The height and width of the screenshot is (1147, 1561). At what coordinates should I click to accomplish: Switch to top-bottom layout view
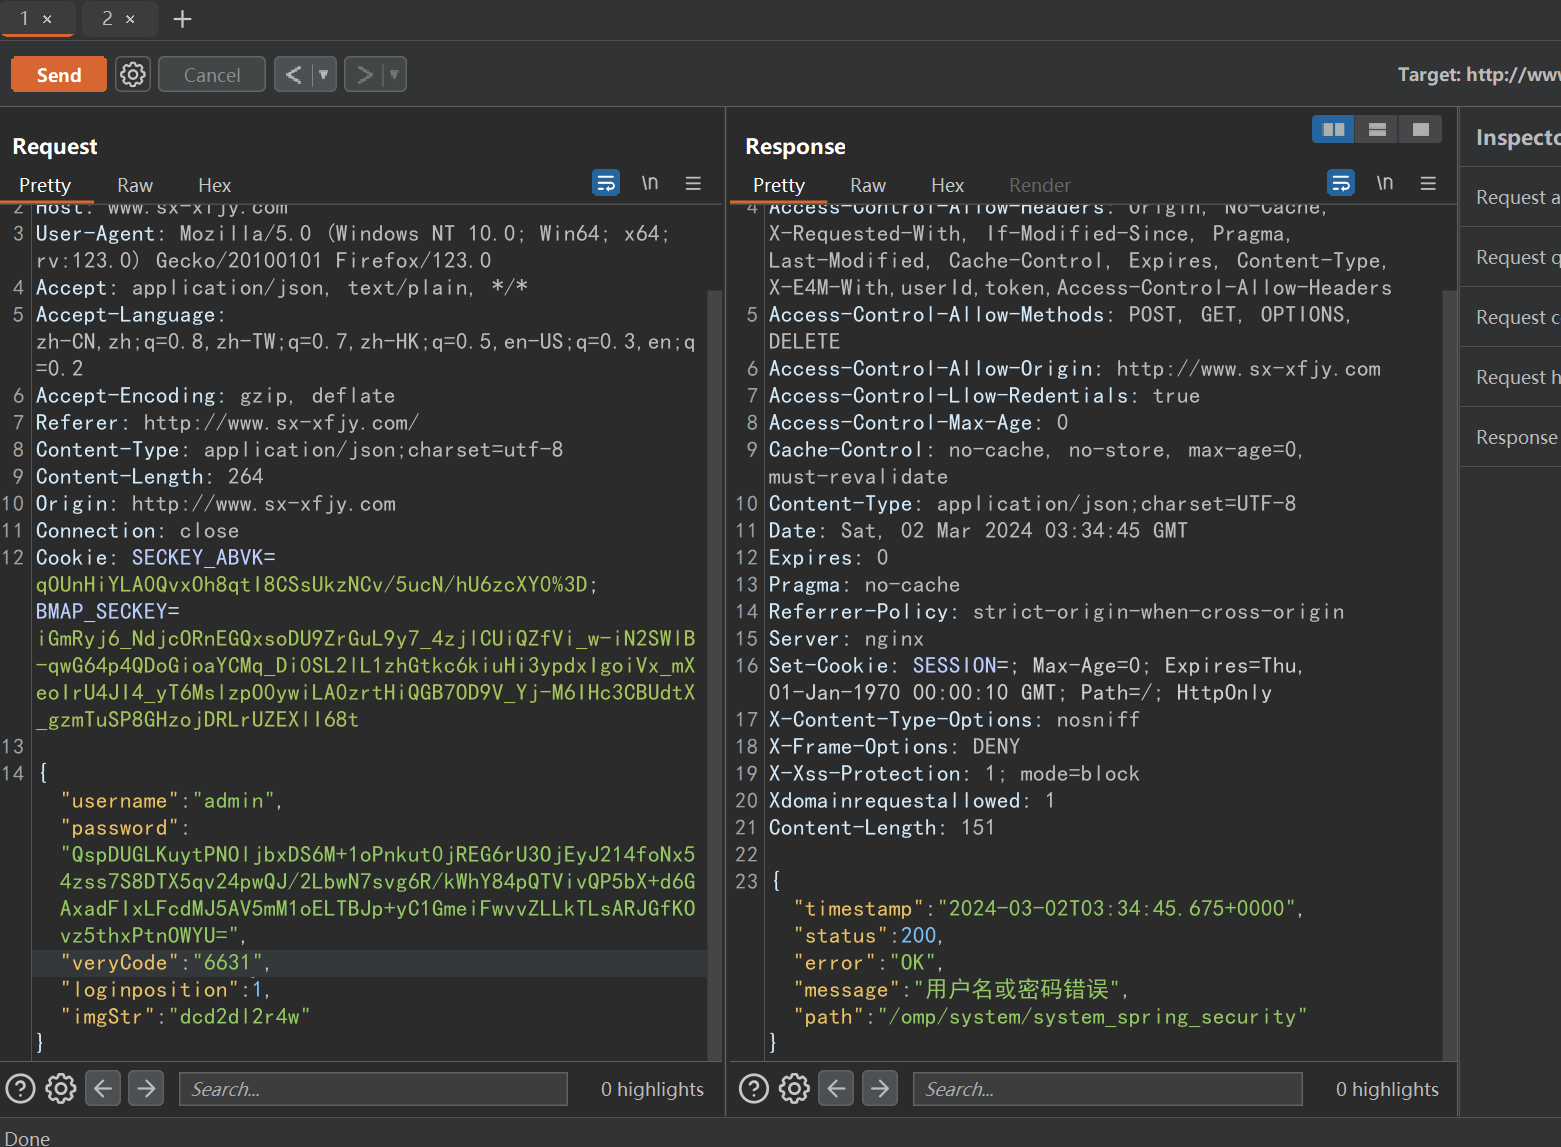(x=1377, y=129)
